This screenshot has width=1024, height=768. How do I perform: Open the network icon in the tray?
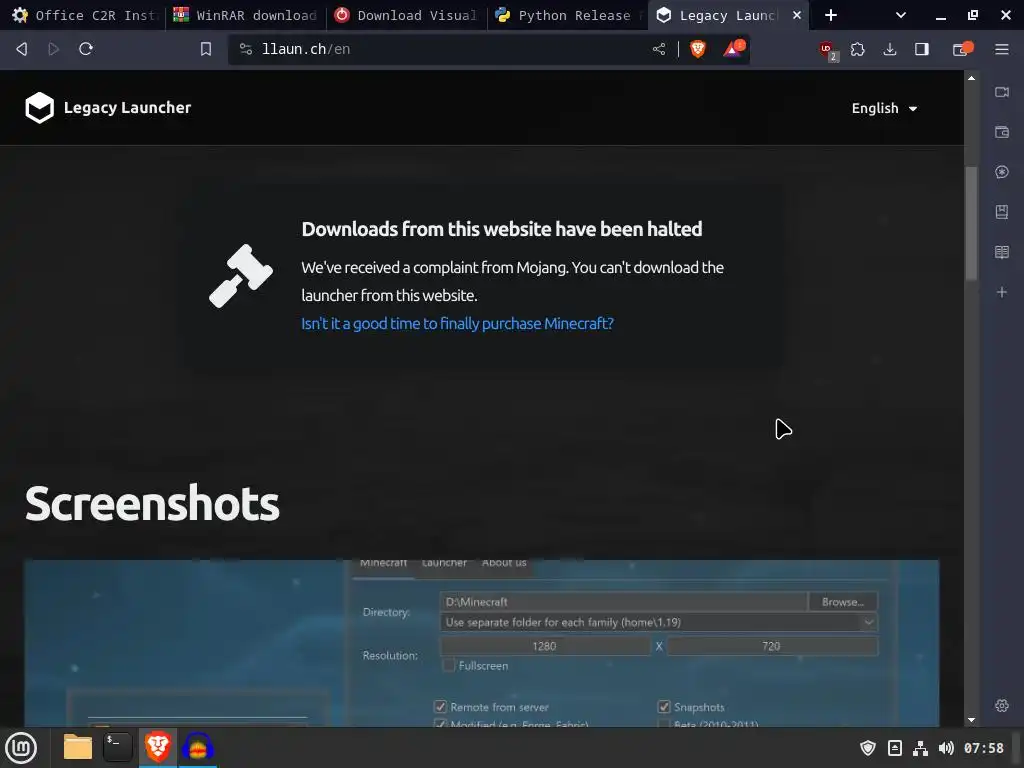point(920,748)
